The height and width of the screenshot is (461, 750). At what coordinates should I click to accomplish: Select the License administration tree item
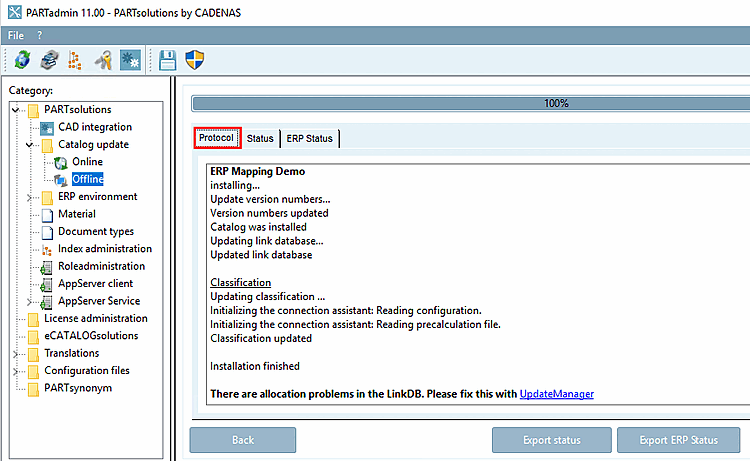[96, 318]
